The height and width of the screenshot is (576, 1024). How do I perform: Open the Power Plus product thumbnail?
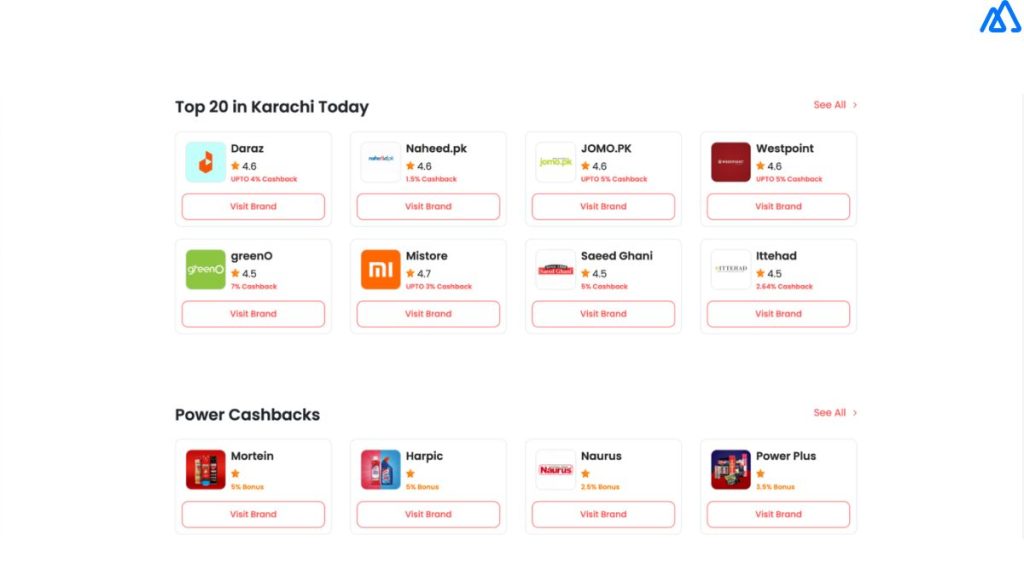coord(730,469)
